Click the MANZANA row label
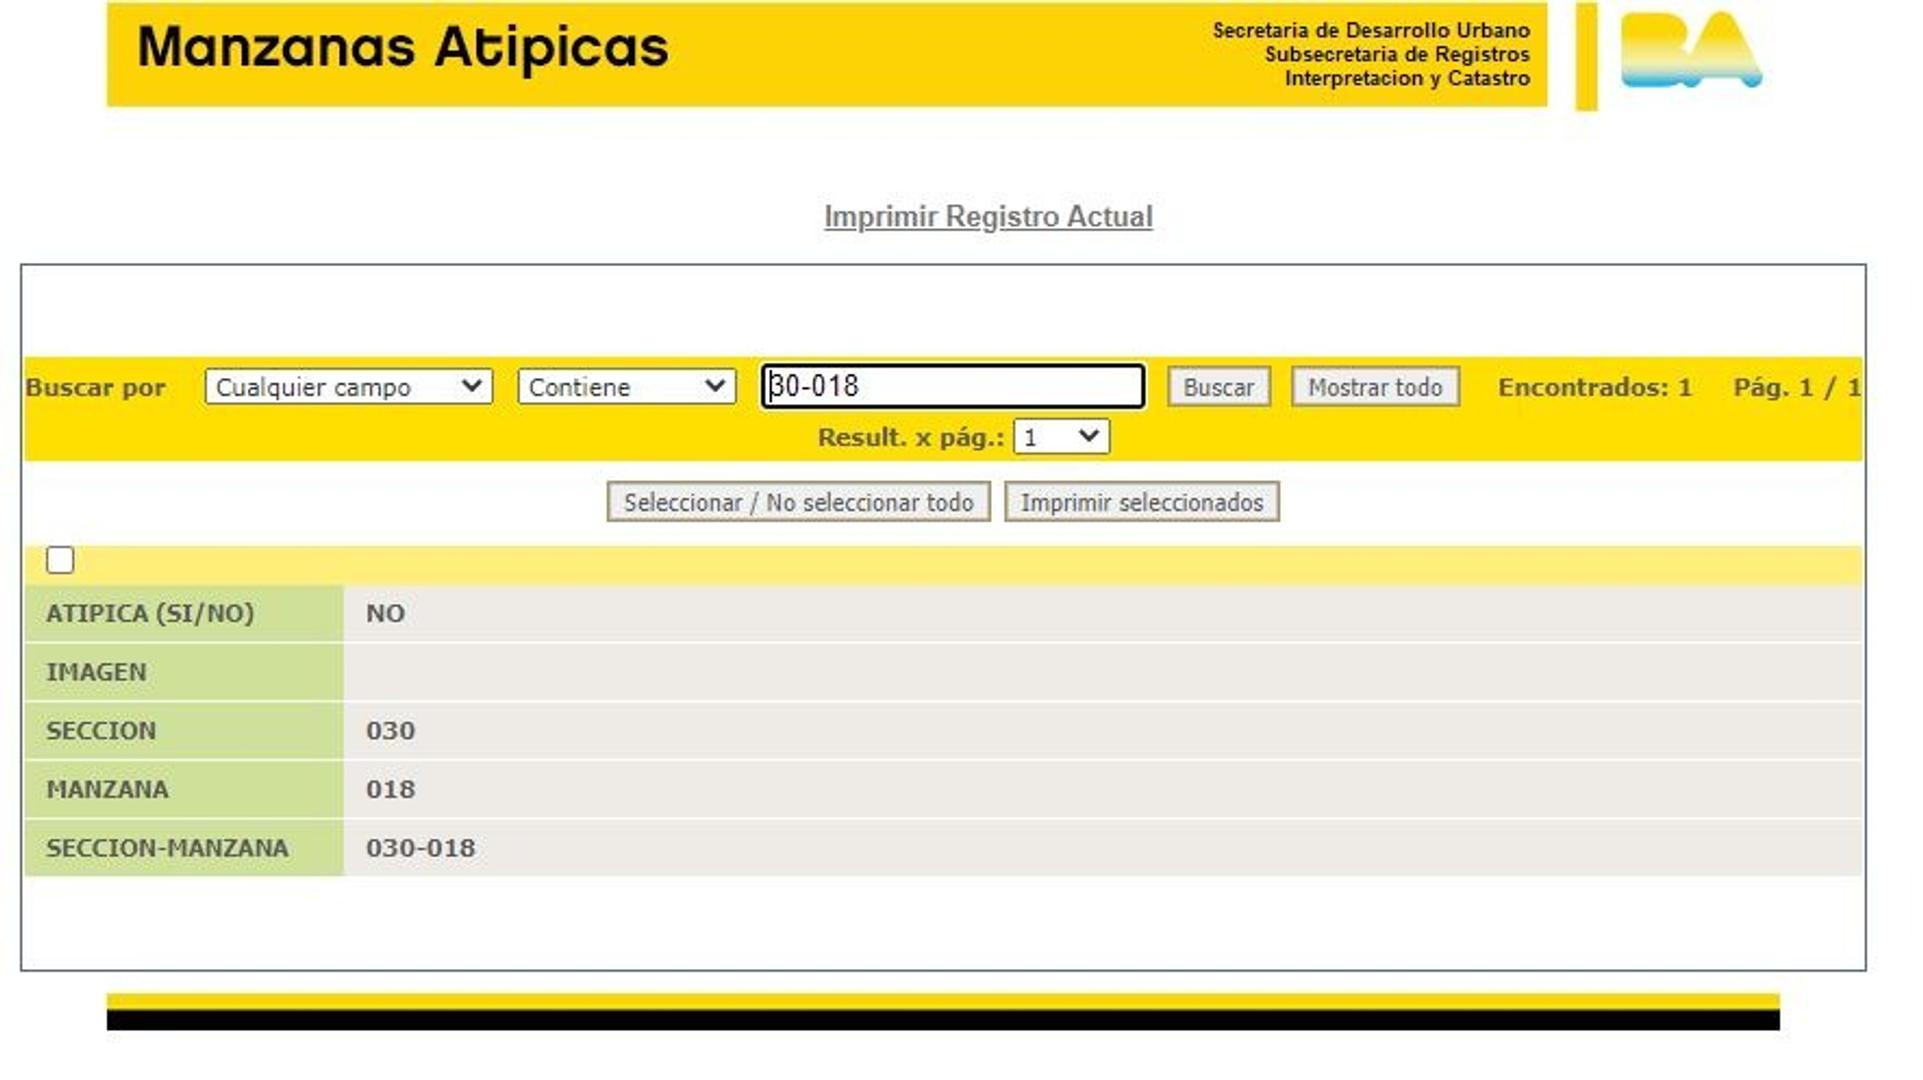The height and width of the screenshot is (1080, 1923). 107,789
